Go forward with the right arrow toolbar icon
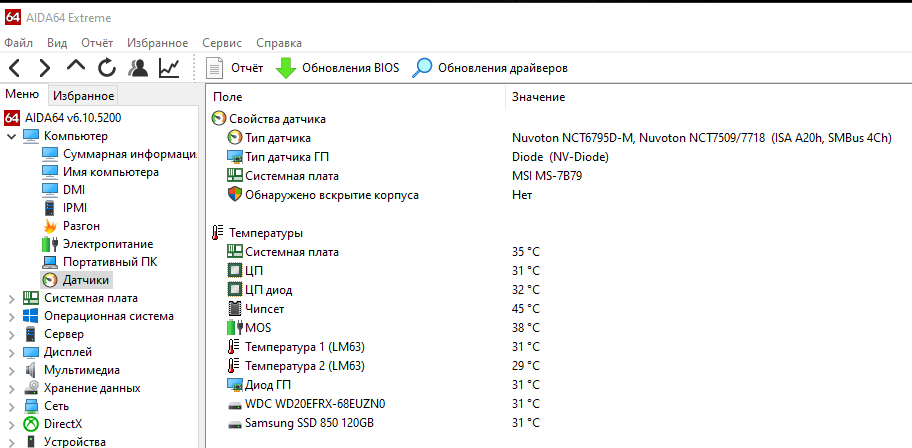Screen dimensions: 912x448 pyautogui.click(x=45, y=68)
